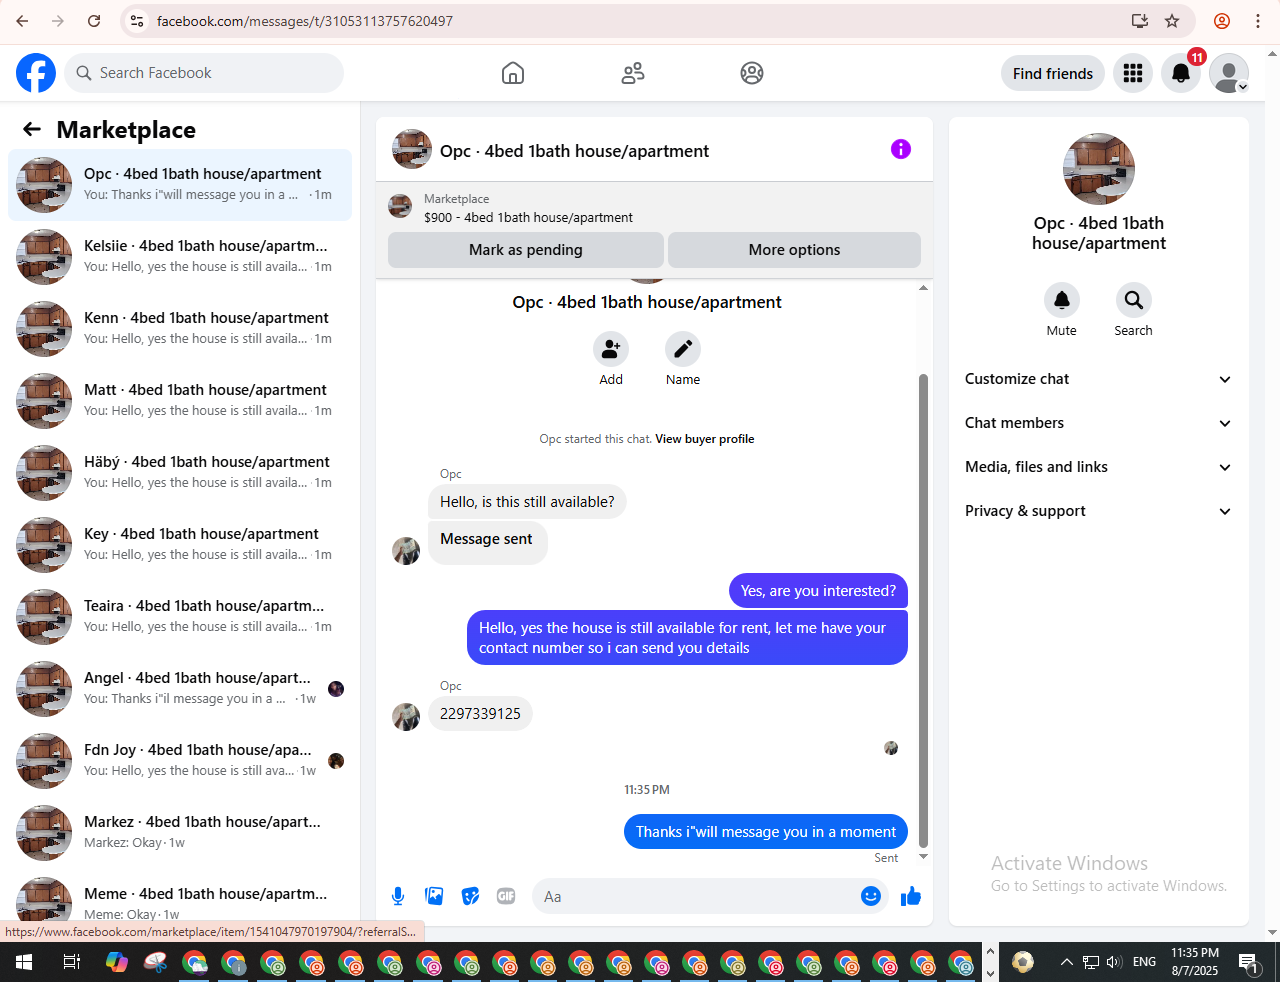The width and height of the screenshot is (1280, 982).
Task: Open Markez conversation in the list
Action: pyautogui.click(x=180, y=832)
